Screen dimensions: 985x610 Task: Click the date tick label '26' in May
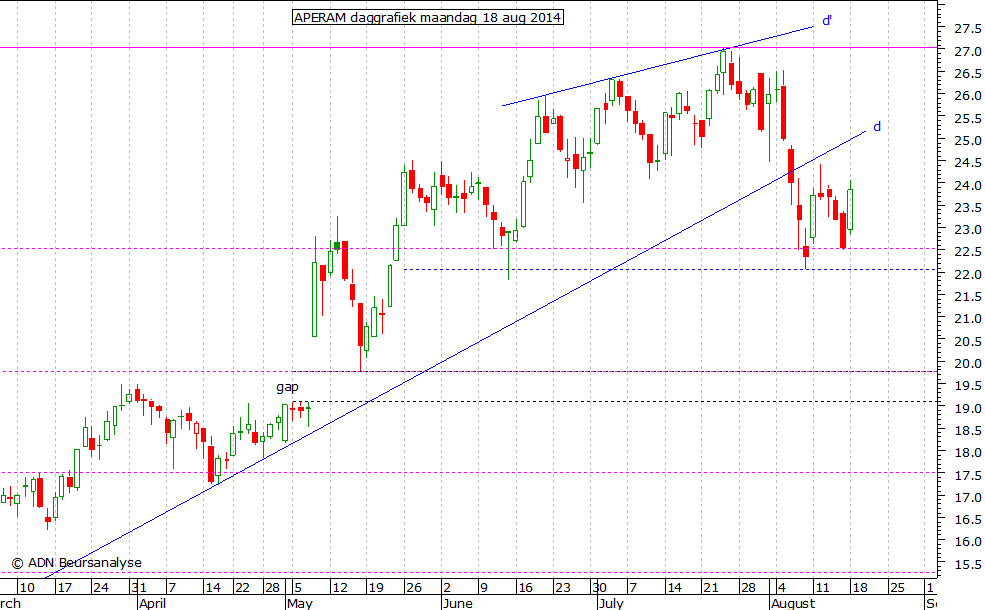coord(413,588)
